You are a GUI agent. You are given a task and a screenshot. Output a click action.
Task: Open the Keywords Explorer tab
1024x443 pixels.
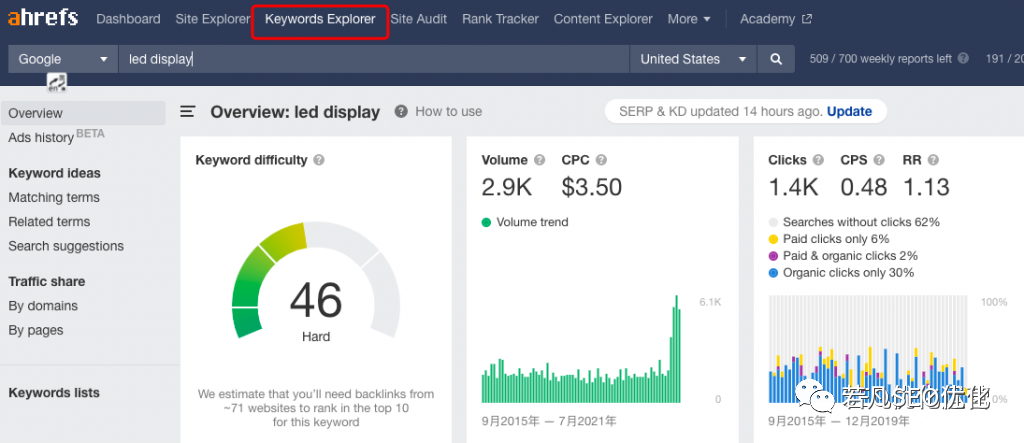(320, 19)
